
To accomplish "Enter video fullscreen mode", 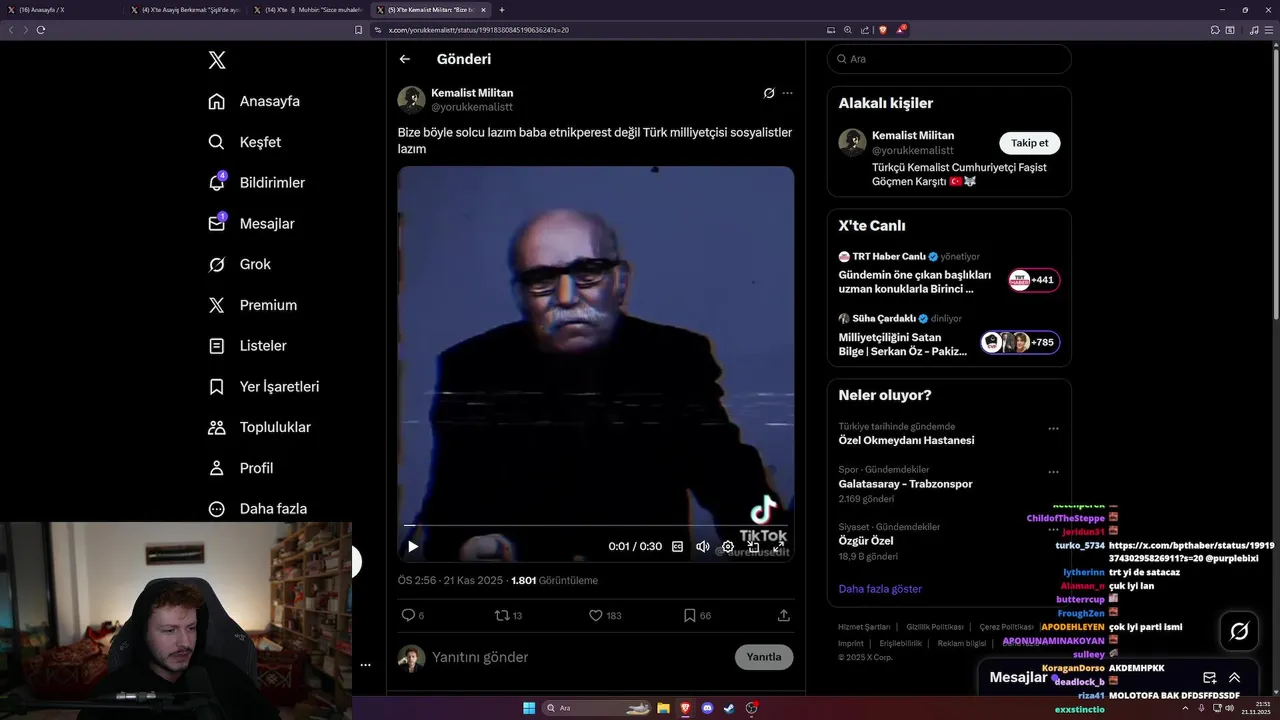I will click(x=780, y=546).
